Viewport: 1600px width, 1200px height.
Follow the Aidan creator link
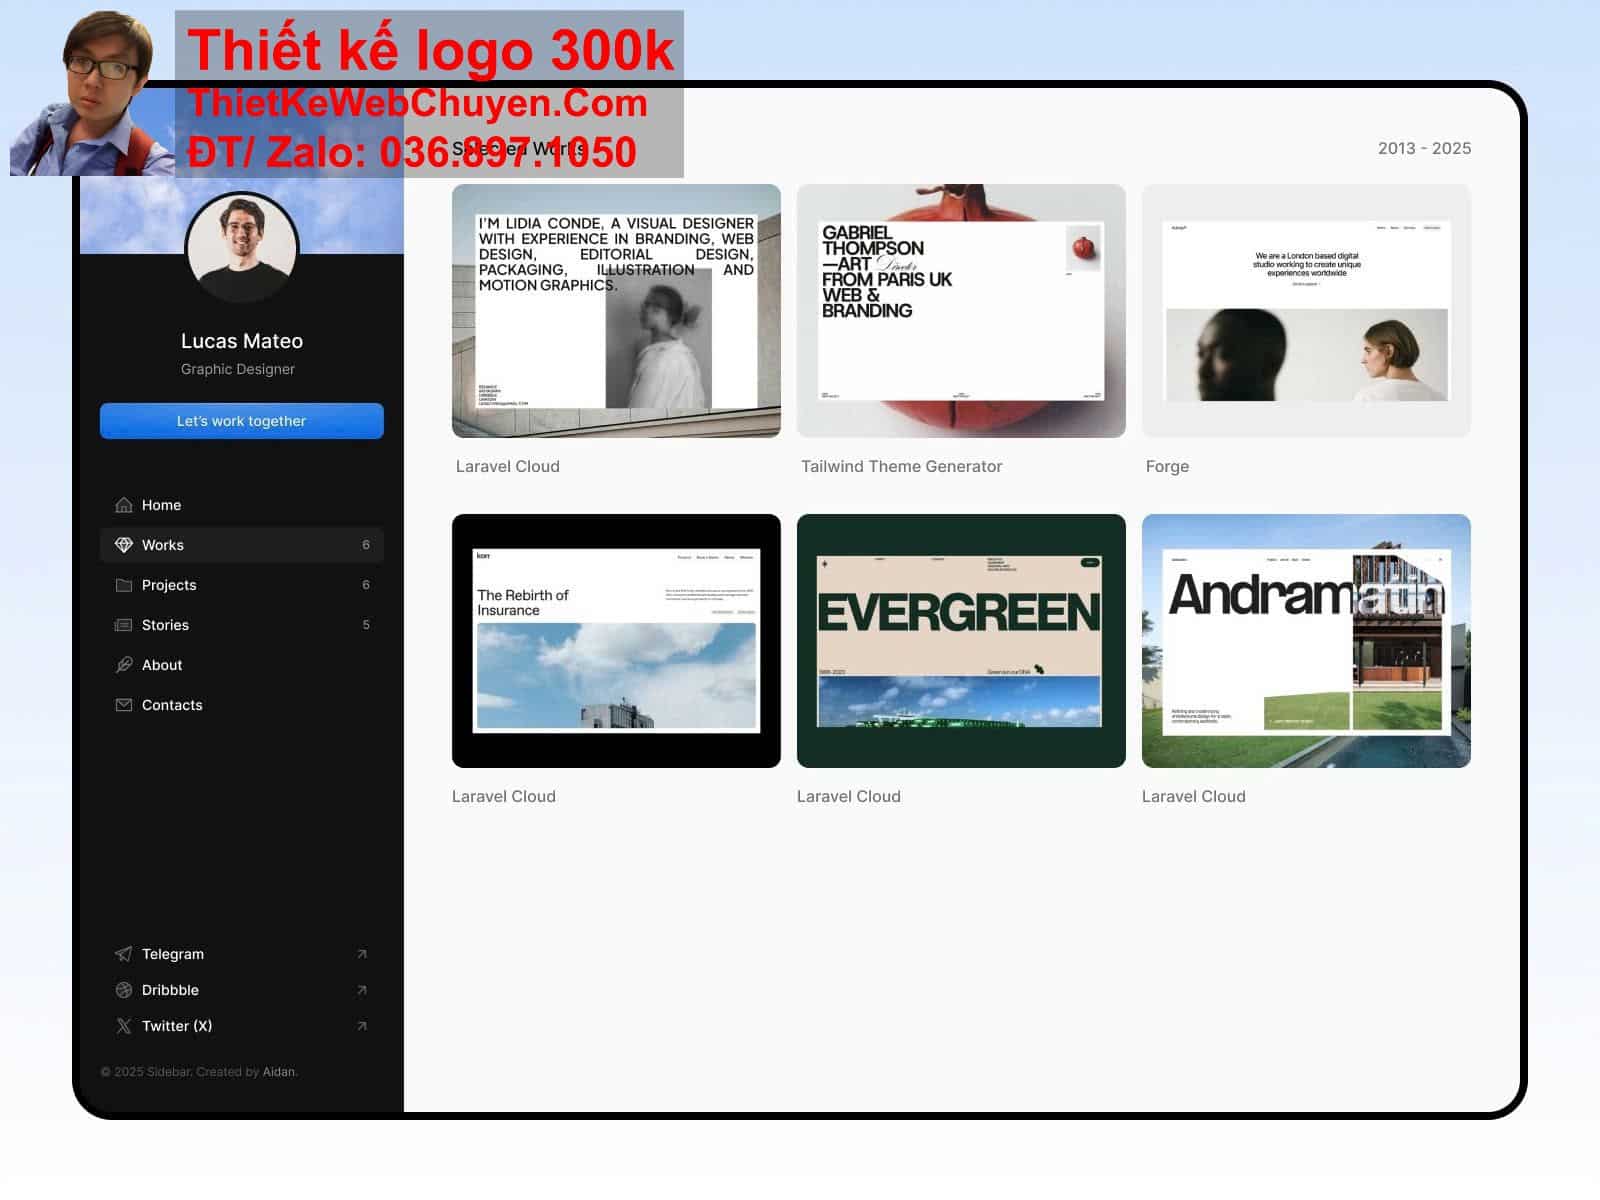click(x=279, y=1072)
